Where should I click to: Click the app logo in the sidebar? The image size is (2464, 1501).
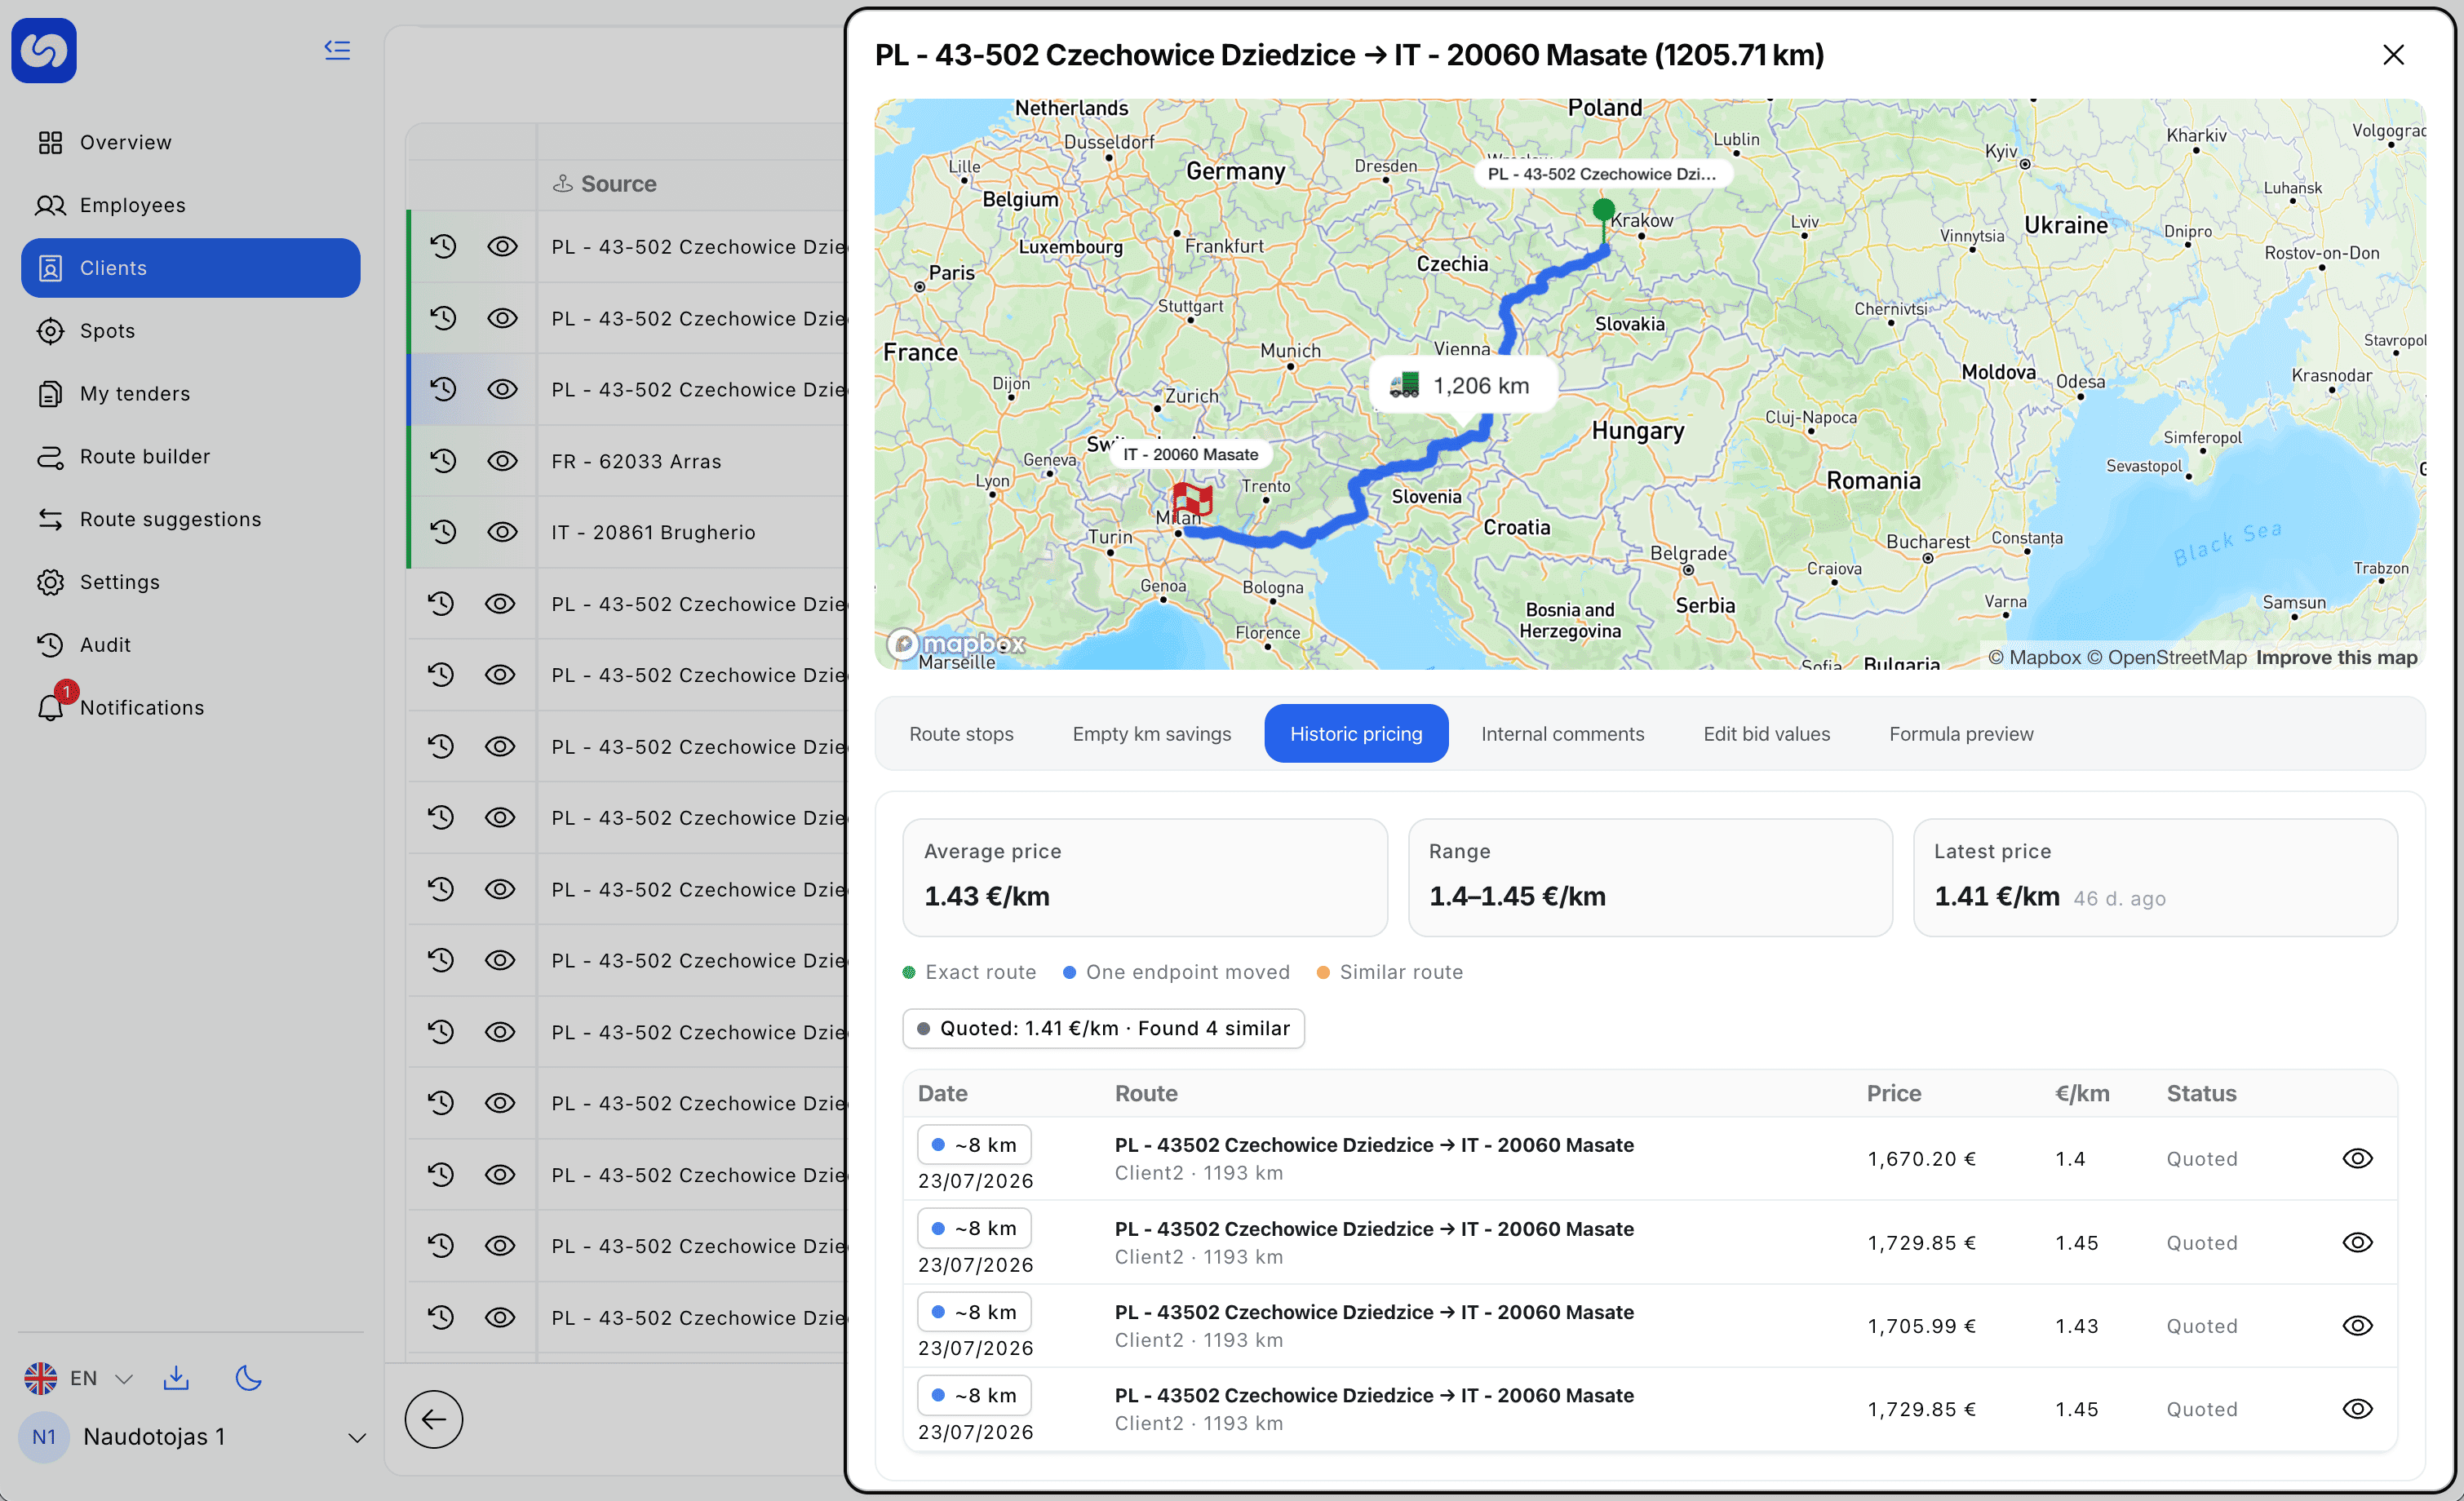tap(44, 50)
